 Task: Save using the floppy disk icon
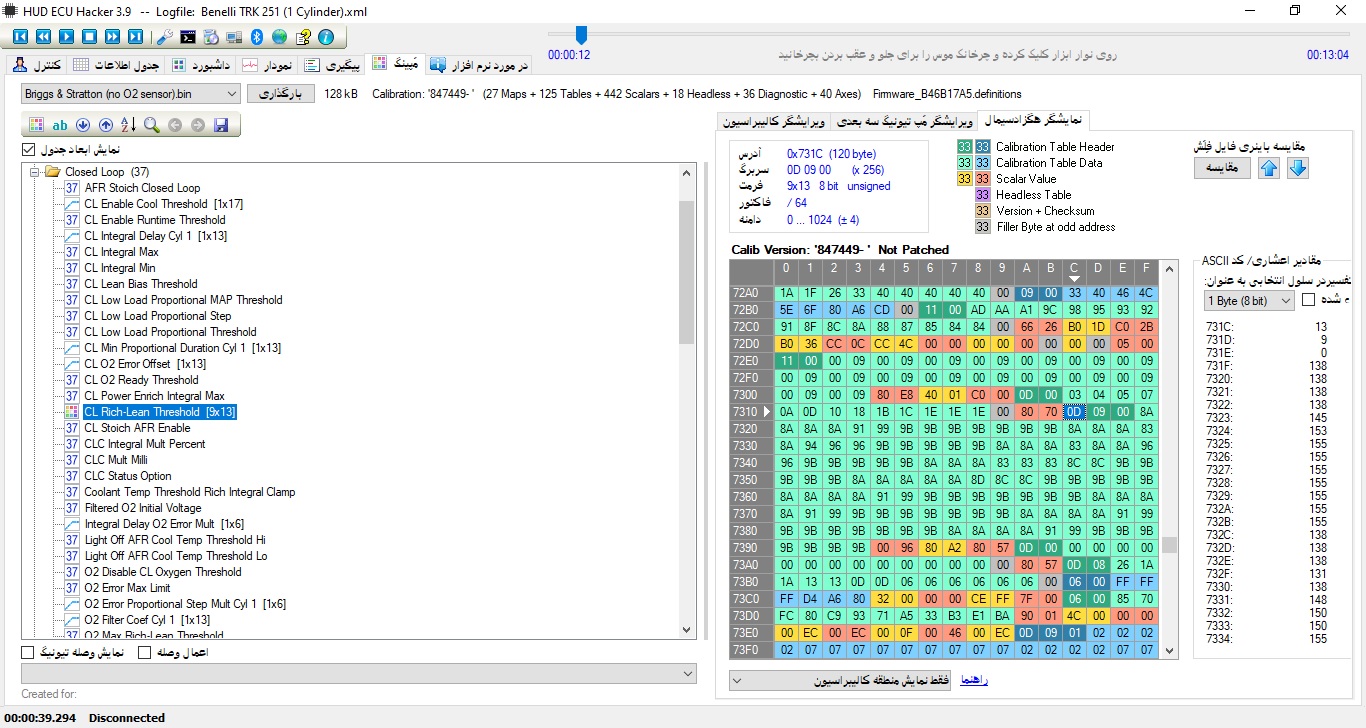point(221,125)
